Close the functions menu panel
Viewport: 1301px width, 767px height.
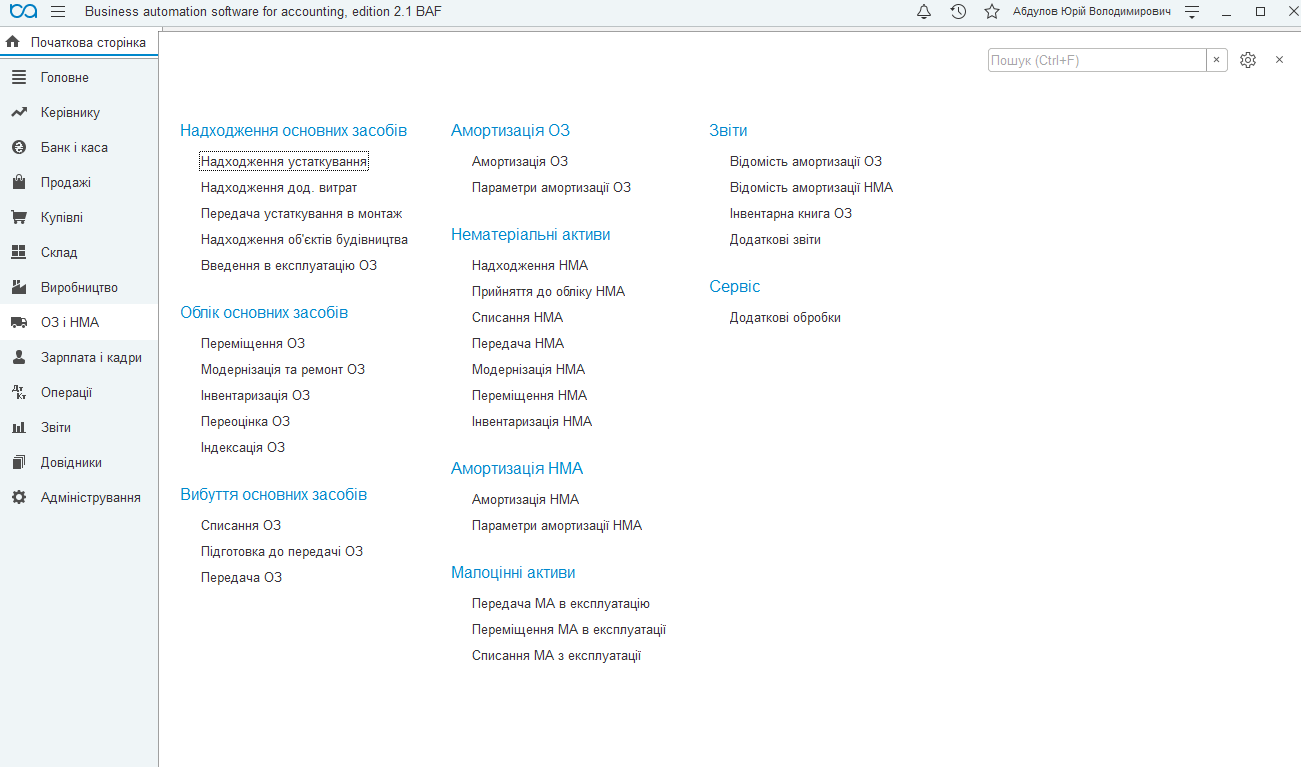[x=1279, y=60]
